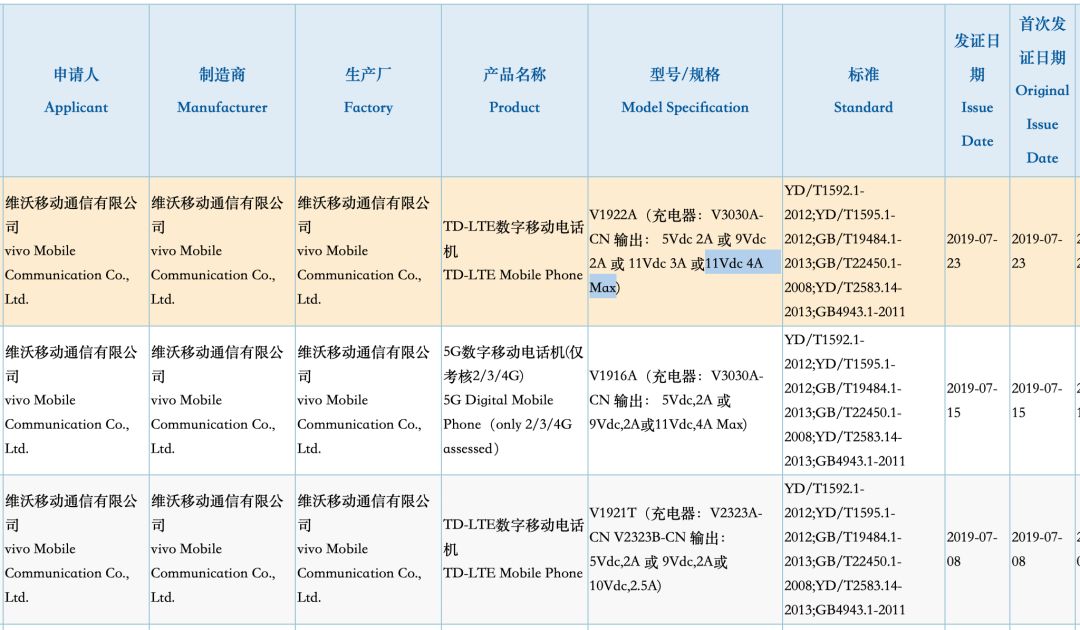Click the Model Specification column header
Image resolution: width=1080 pixels, height=630 pixels.
(x=685, y=90)
